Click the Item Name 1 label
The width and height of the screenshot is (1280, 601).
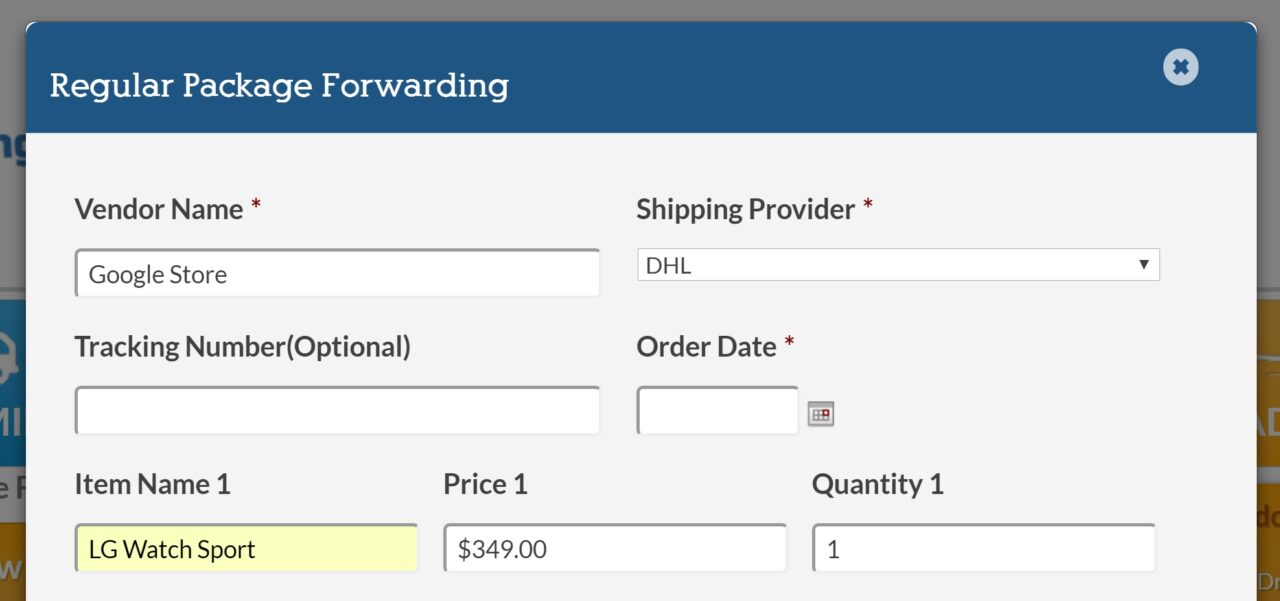click(x=152, y=485)
